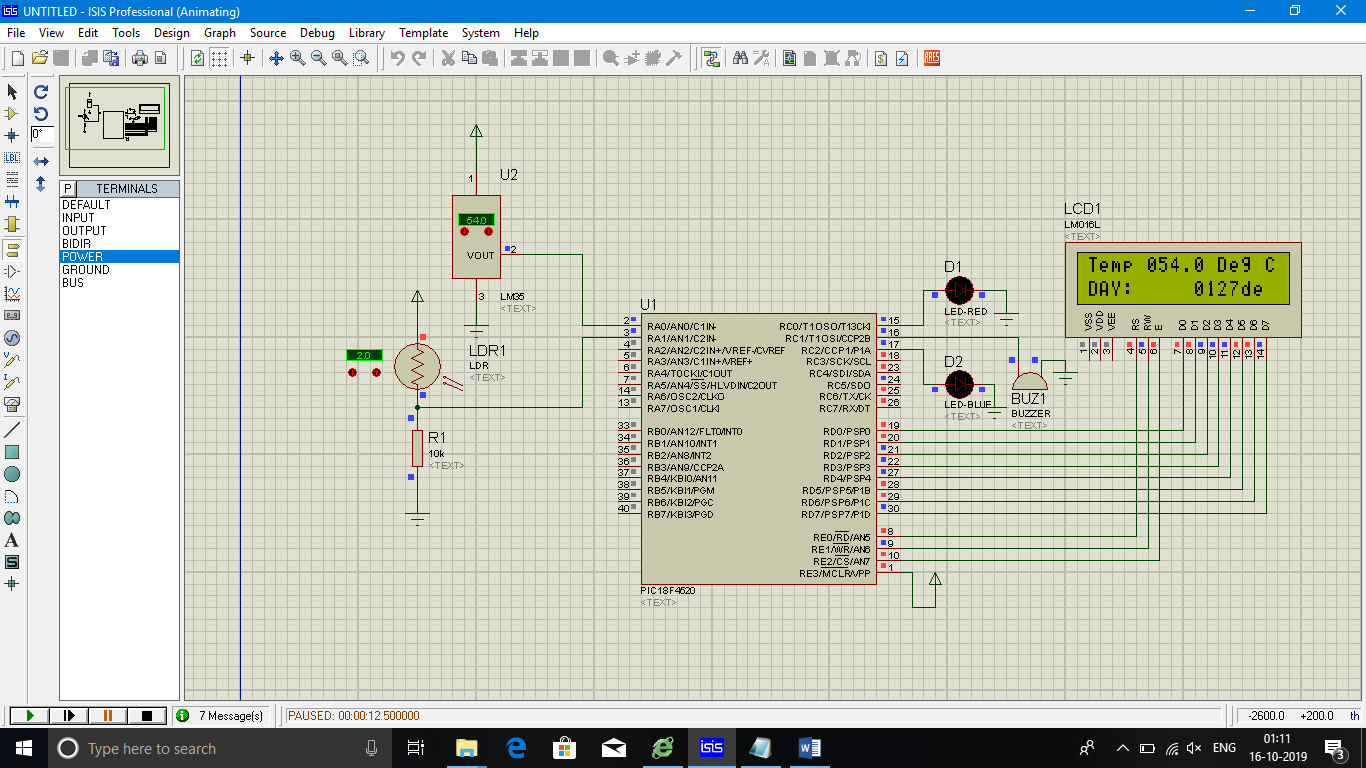This screenshot has height=768, width=1366.
Task: Click the rotation angle field
Action: pyautogui.click(x=41, y=134)
